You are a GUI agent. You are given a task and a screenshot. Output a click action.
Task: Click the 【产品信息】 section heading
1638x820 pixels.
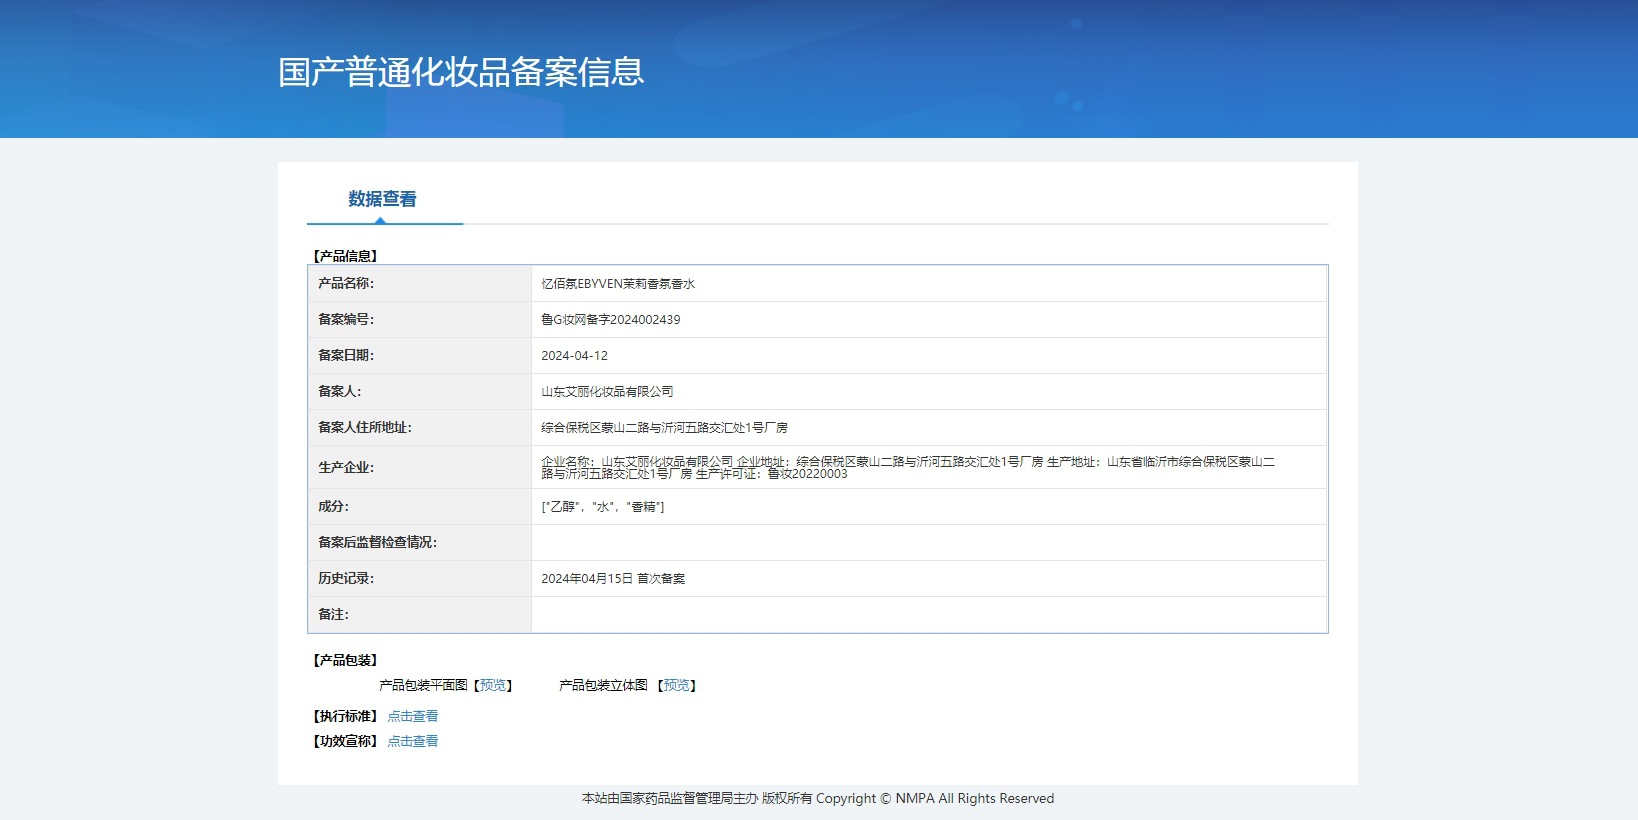[x=345, y=256]
